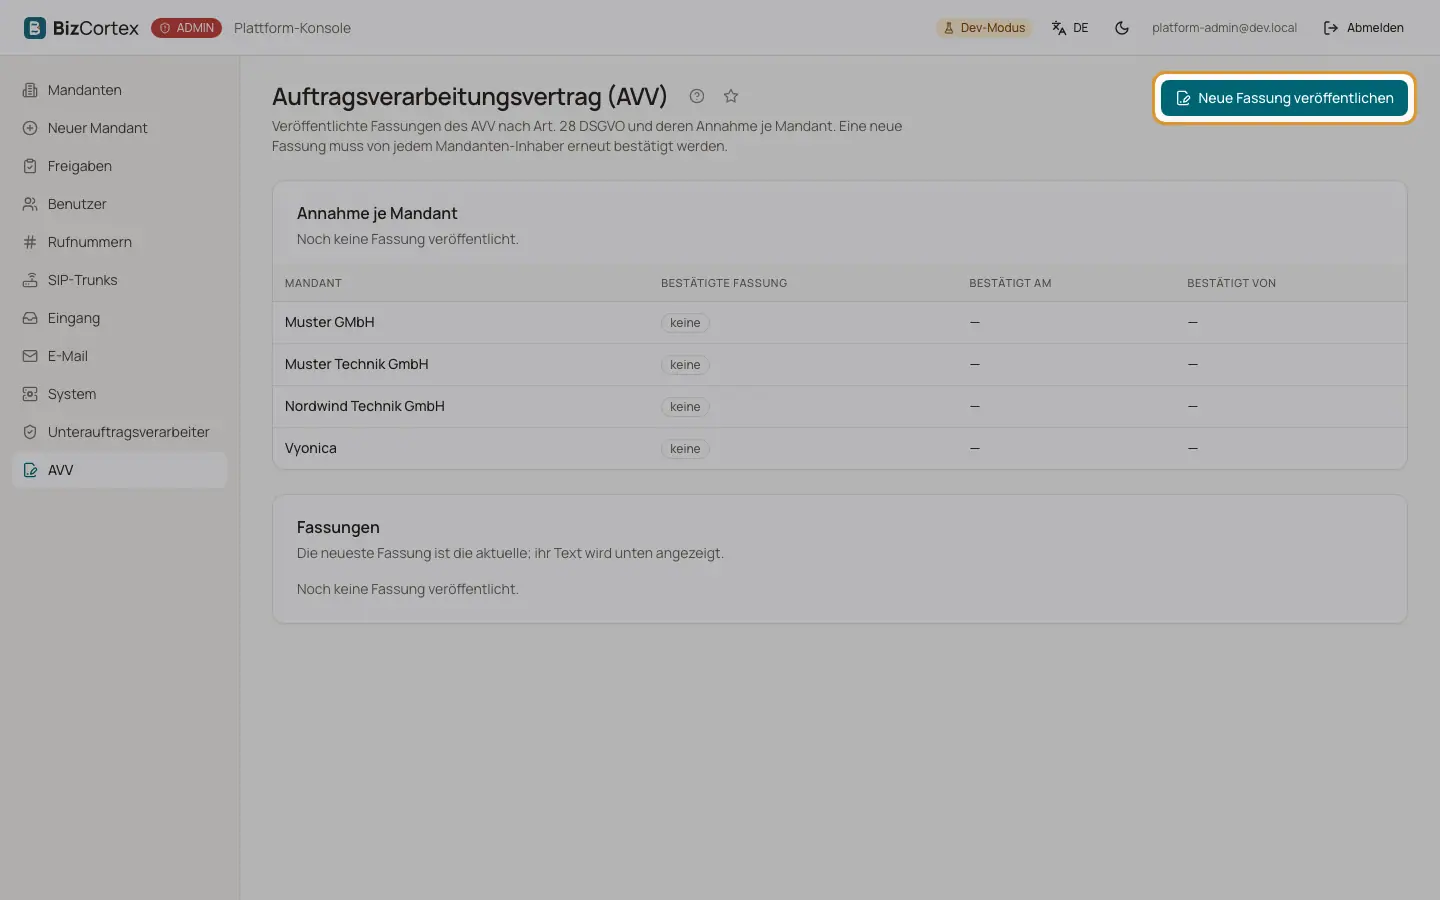Select the Muster Technik GmbH row name
1440x900 pixels.
(x=356, y=364)
